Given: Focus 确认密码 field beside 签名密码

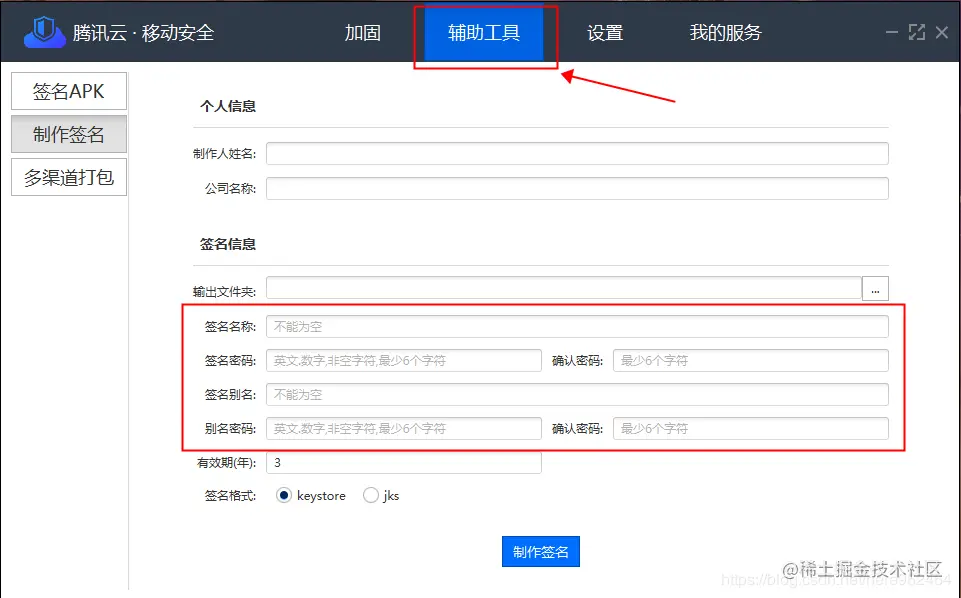Looking at the screenshot, I should [x=750, y=360].
